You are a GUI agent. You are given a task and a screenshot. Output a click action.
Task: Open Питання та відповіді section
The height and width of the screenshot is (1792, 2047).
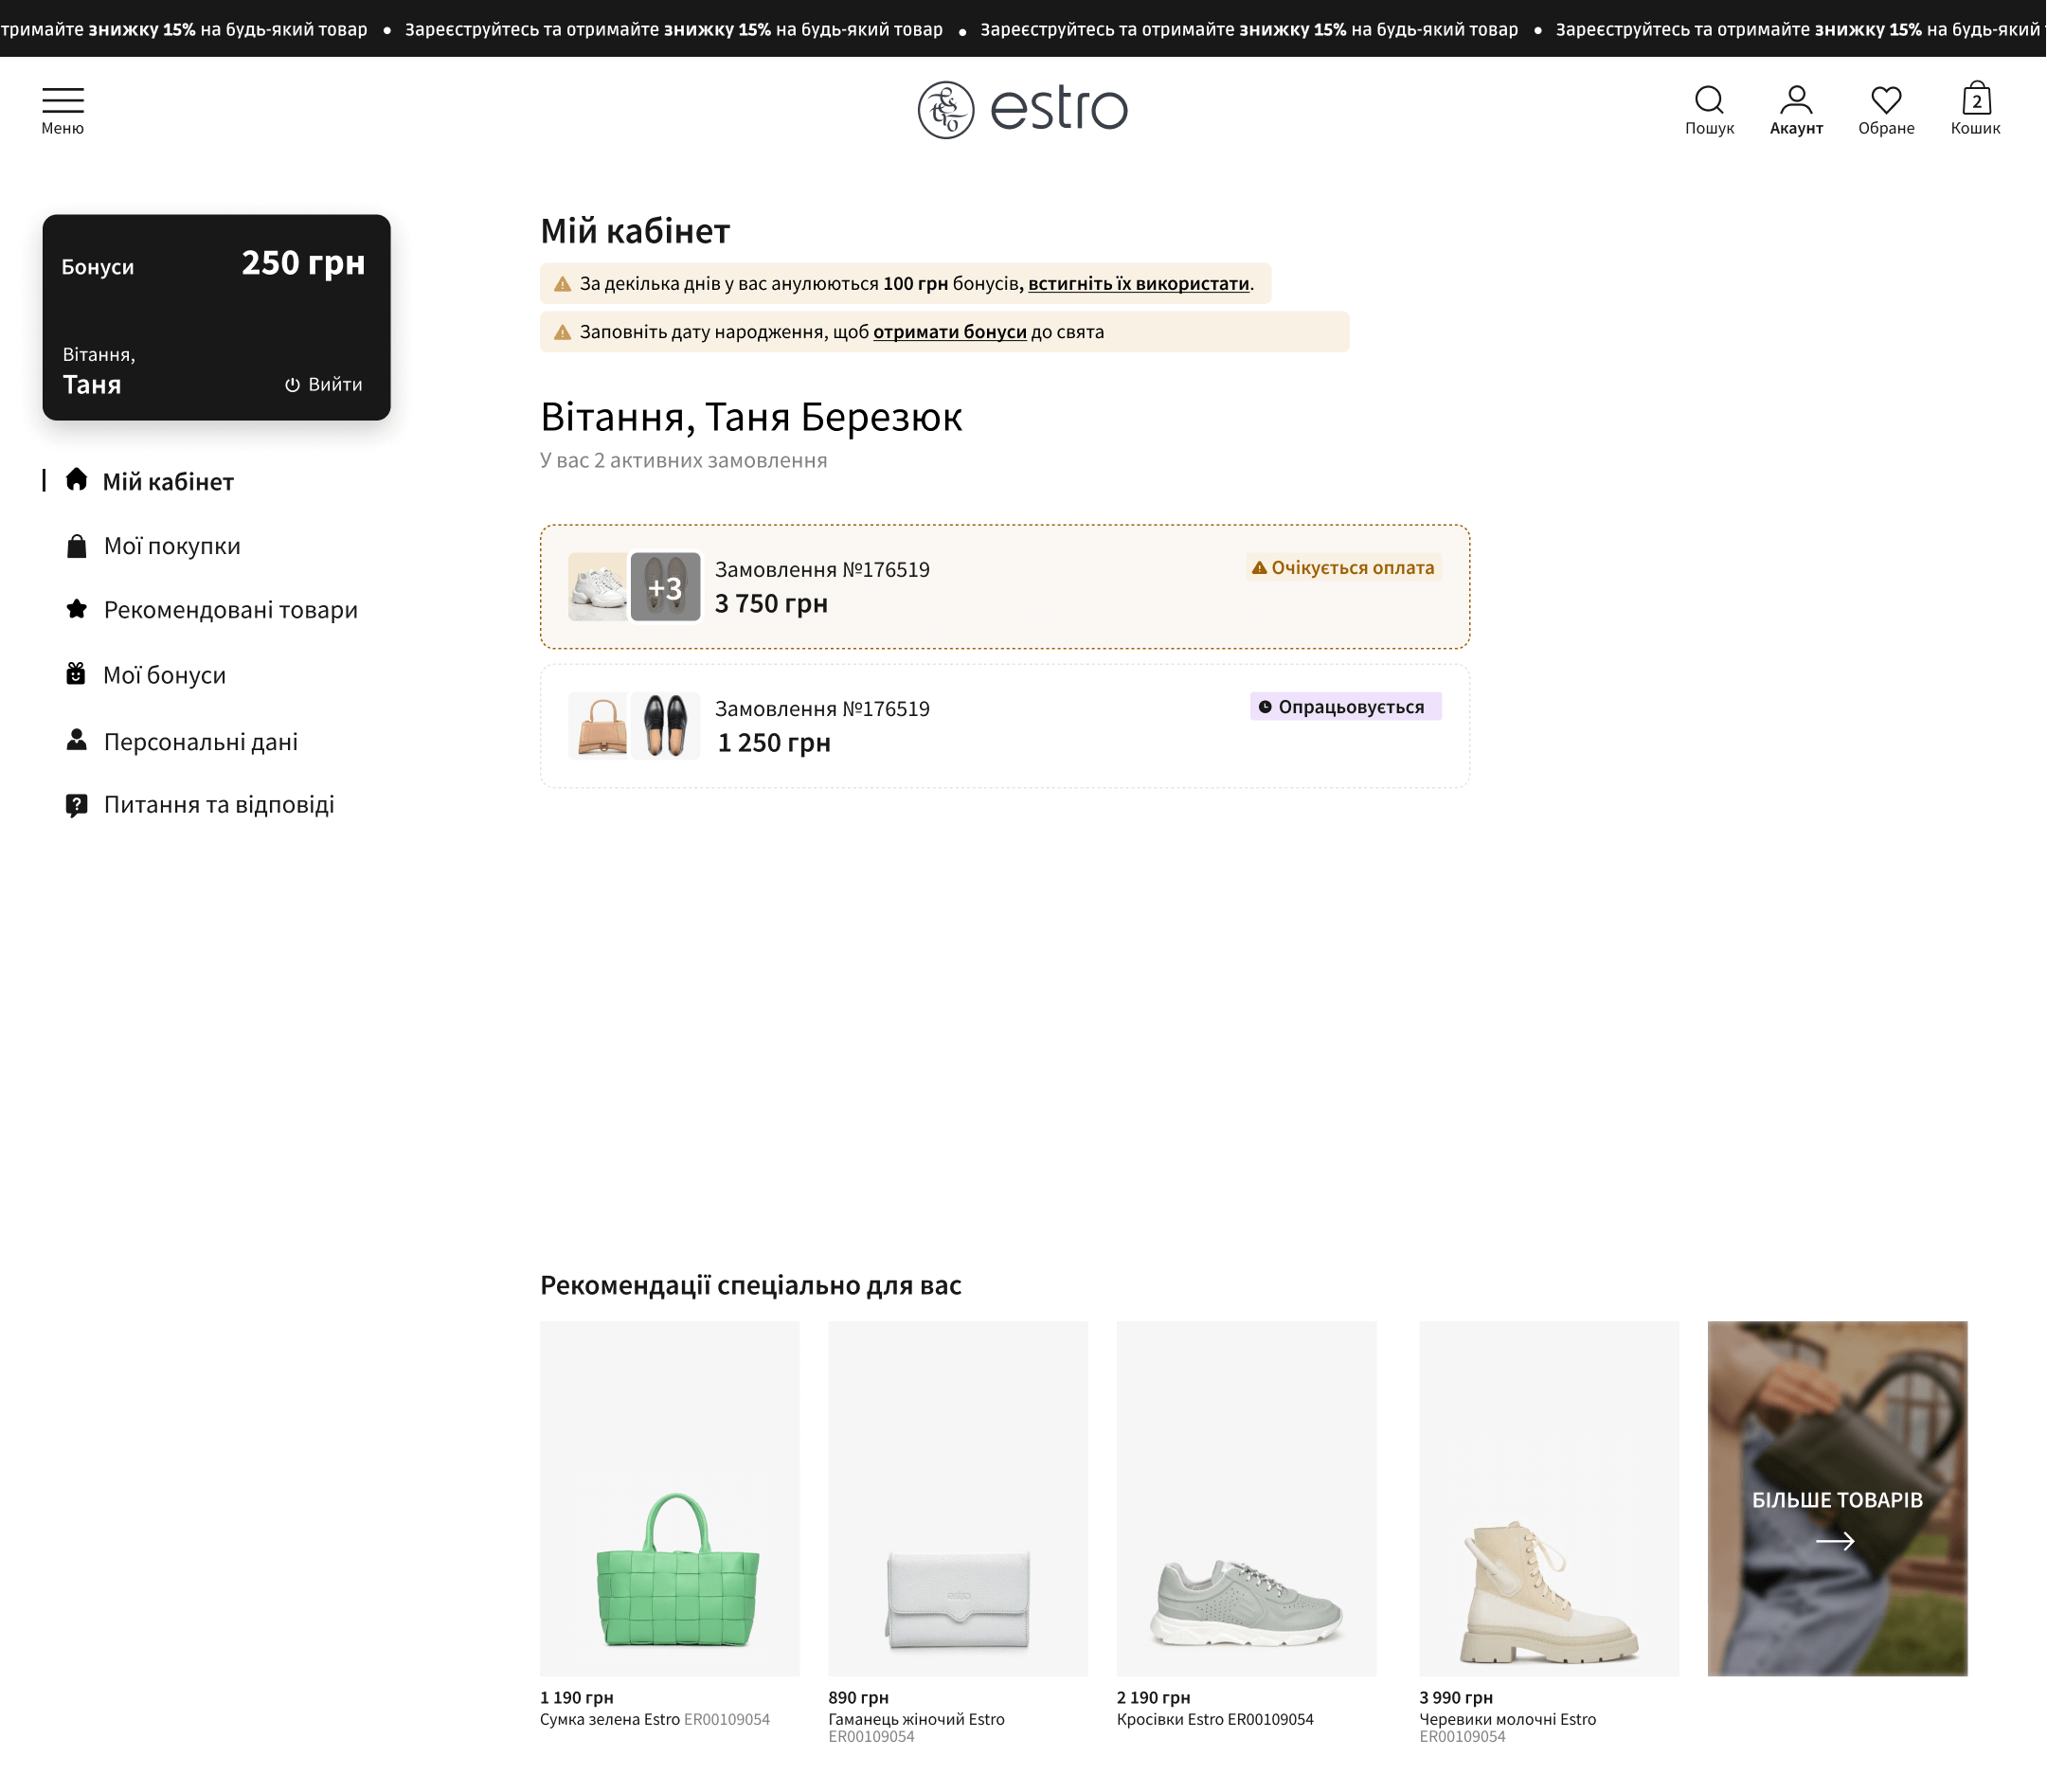(x=218, y=805)
